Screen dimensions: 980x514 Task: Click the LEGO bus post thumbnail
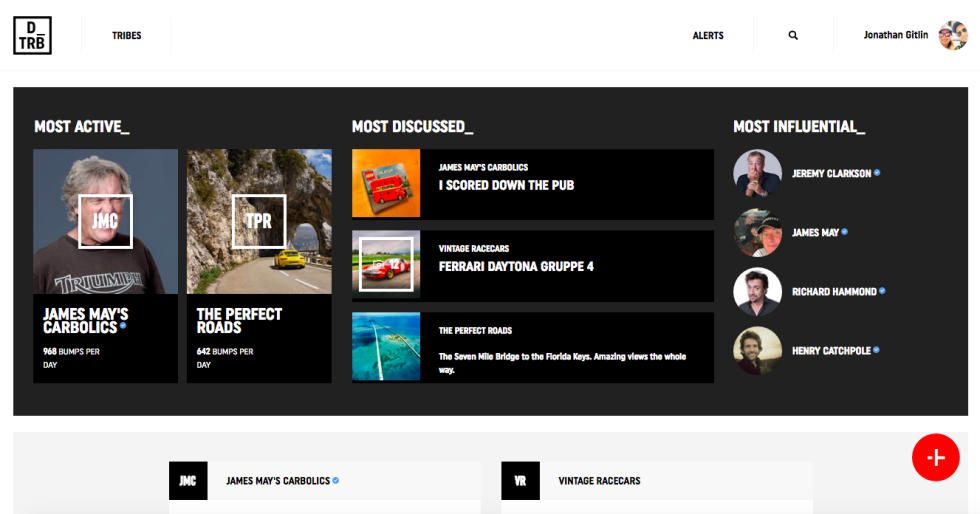point(386,183)
